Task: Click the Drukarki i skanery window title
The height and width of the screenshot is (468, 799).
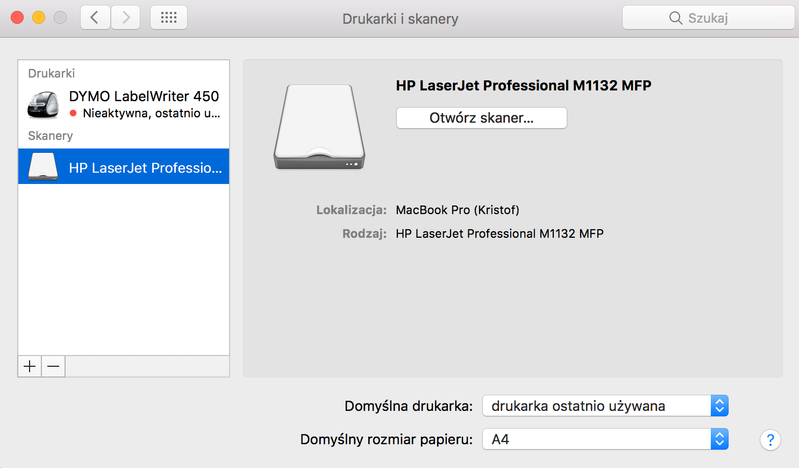Action: point(400,19)
